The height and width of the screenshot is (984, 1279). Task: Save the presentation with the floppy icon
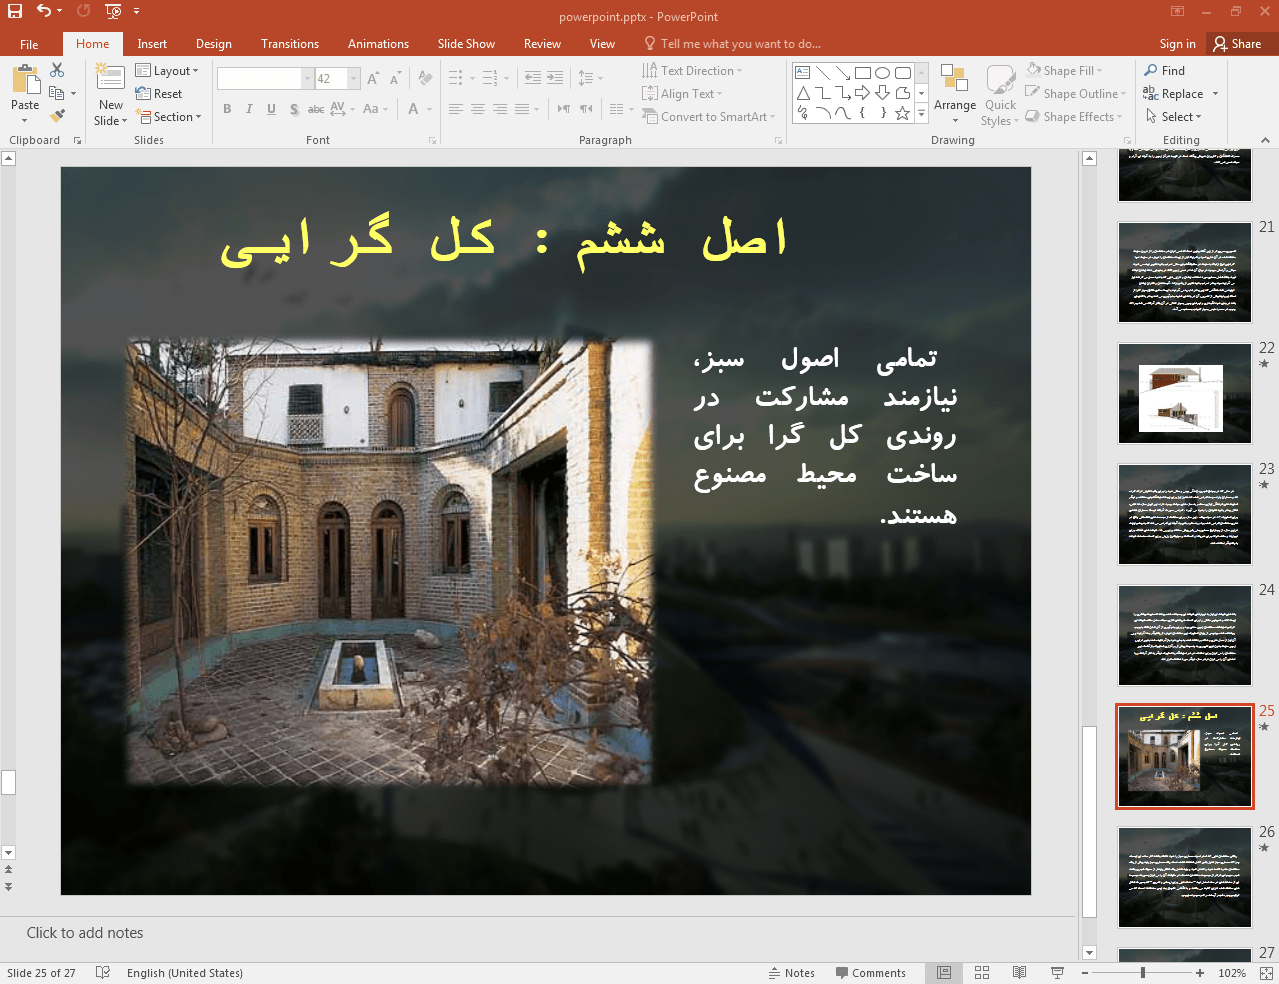(15, 11)
